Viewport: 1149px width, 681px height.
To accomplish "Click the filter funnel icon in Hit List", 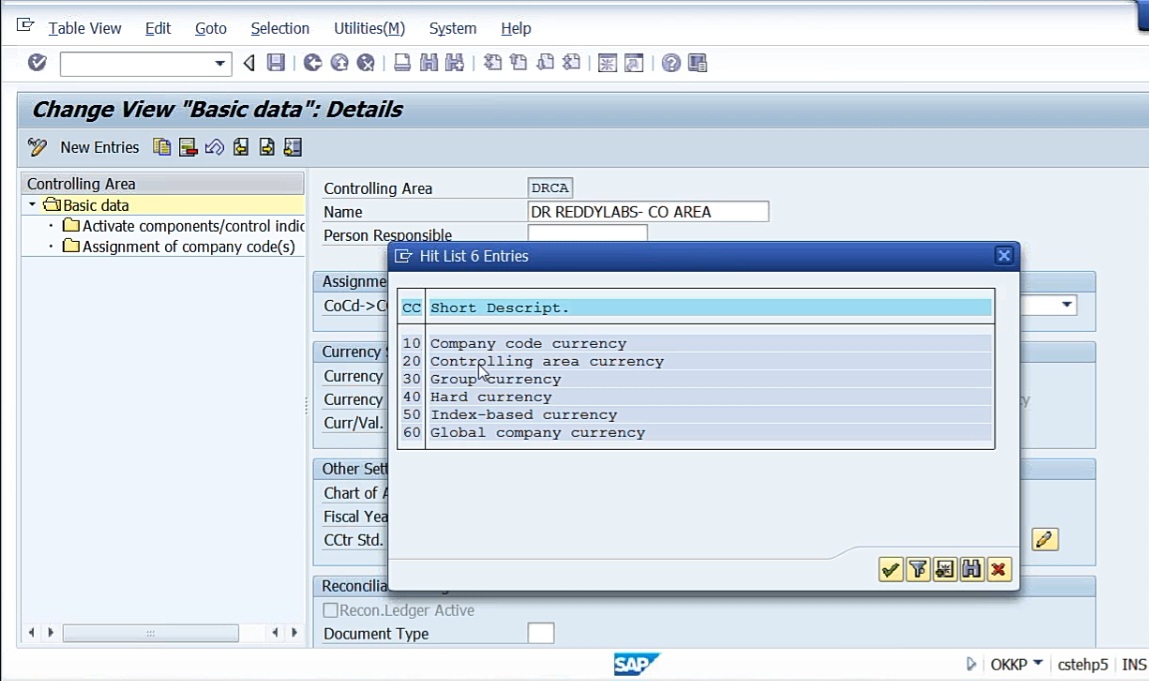I will [x=917, y=570].
